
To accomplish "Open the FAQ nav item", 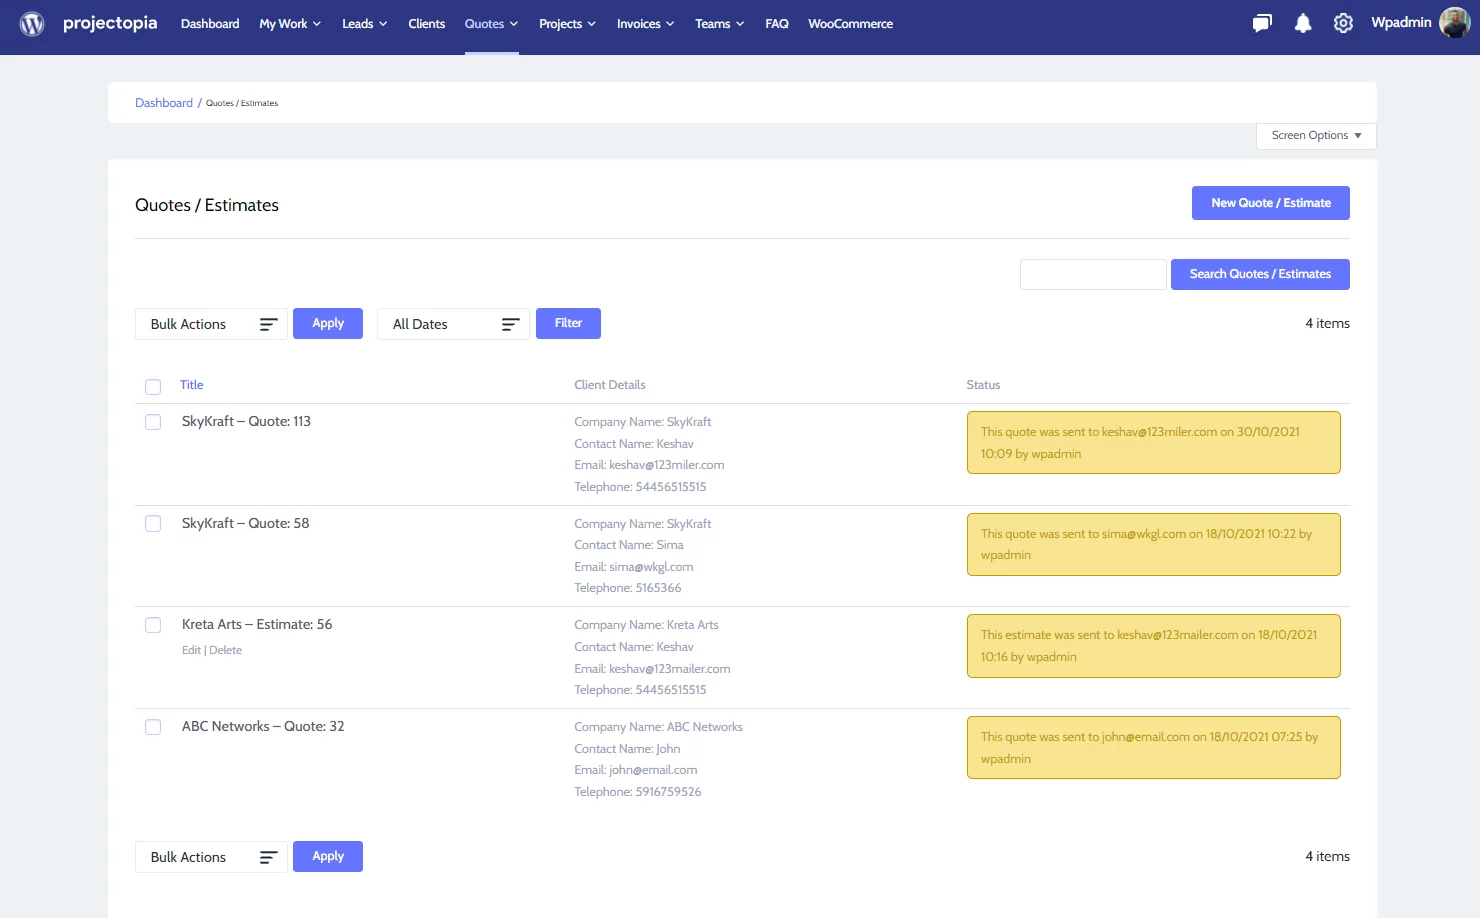I will pyautogui.click(x=777, y=24).
